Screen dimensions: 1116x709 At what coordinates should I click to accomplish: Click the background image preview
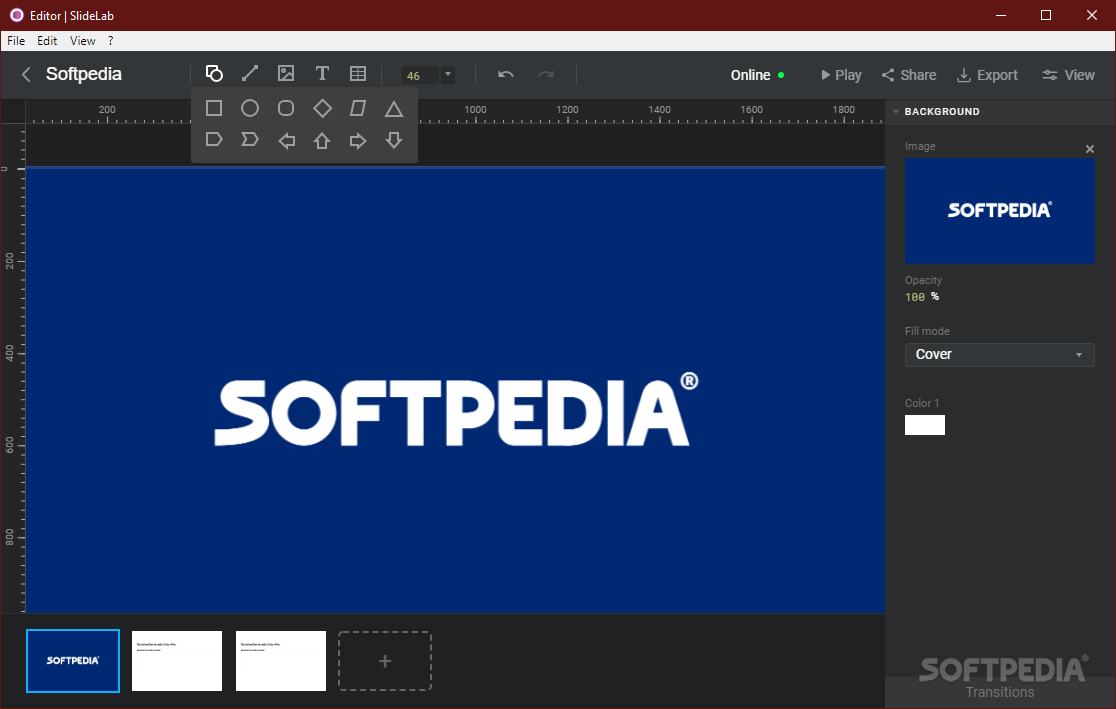tap(999, 211)
